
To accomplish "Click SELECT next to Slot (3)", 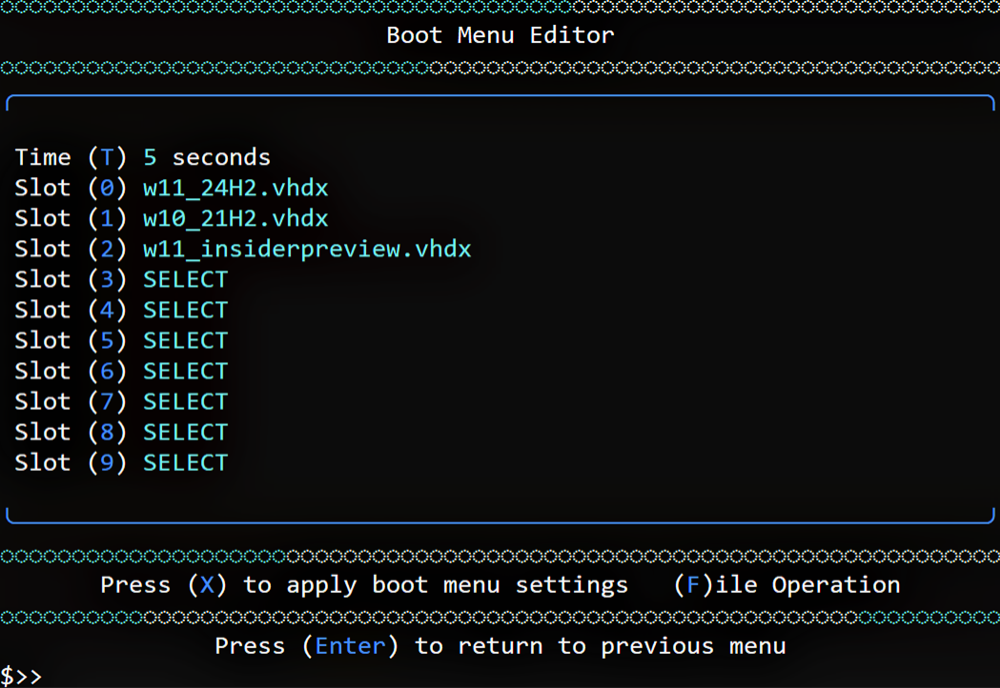I will tap(185, 279).
